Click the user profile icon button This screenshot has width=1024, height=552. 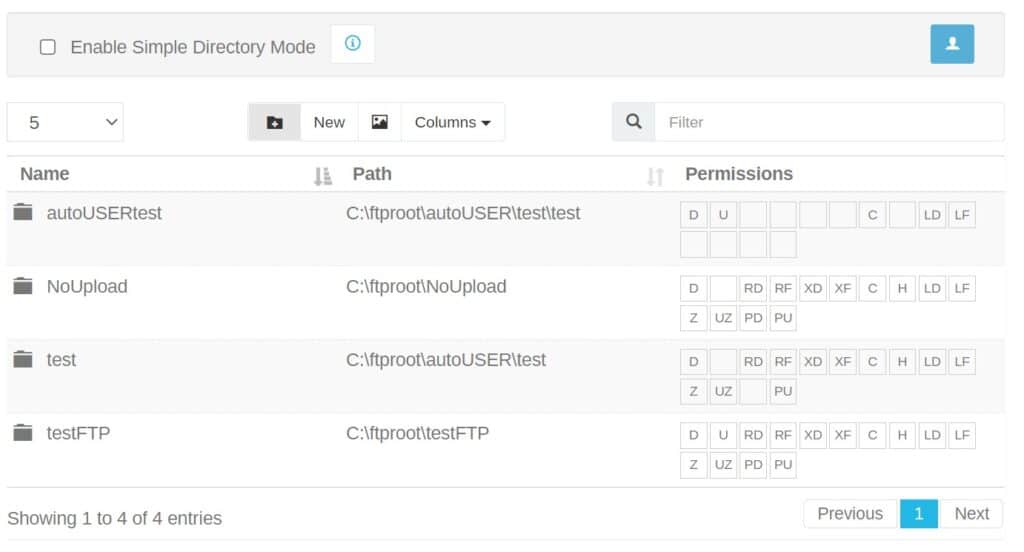(x=952, y=44)
